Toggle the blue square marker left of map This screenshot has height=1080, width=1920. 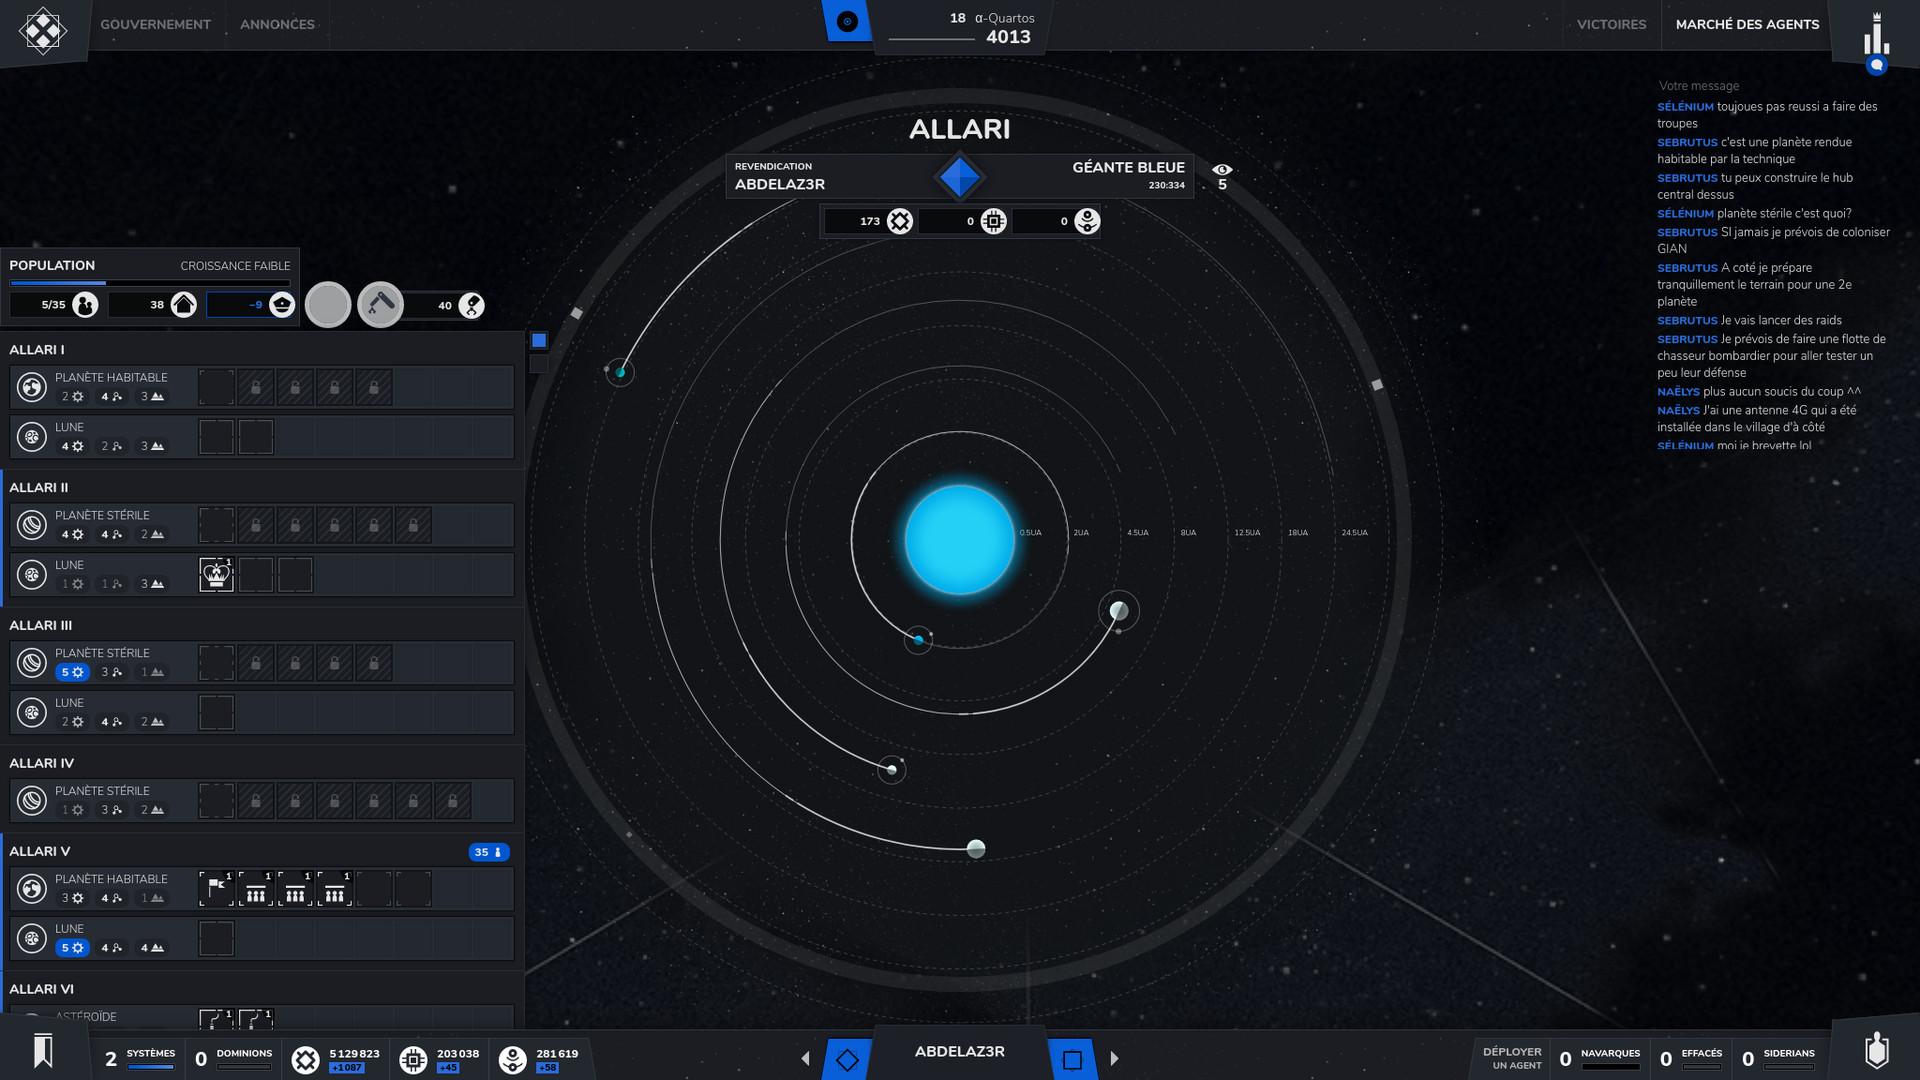tap(539, 341)
